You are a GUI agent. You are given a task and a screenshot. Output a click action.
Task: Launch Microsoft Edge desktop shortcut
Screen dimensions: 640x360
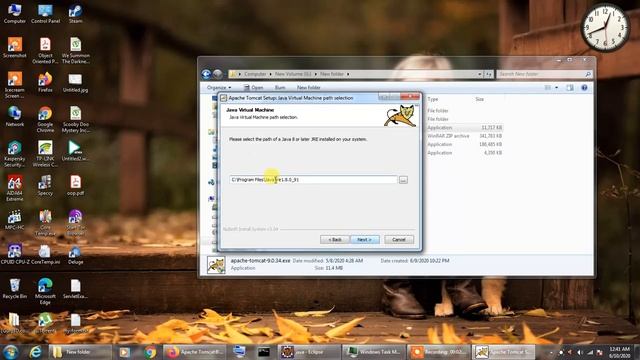click(45, 291)
